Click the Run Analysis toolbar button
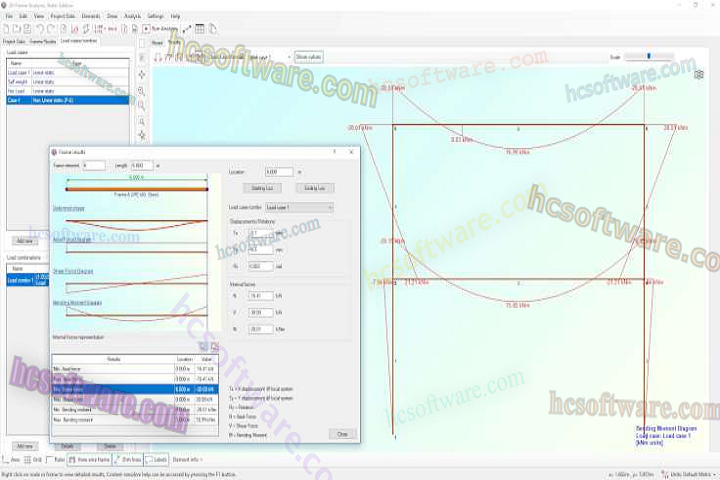Screen dimensions: 720x480 coord(160,29)
